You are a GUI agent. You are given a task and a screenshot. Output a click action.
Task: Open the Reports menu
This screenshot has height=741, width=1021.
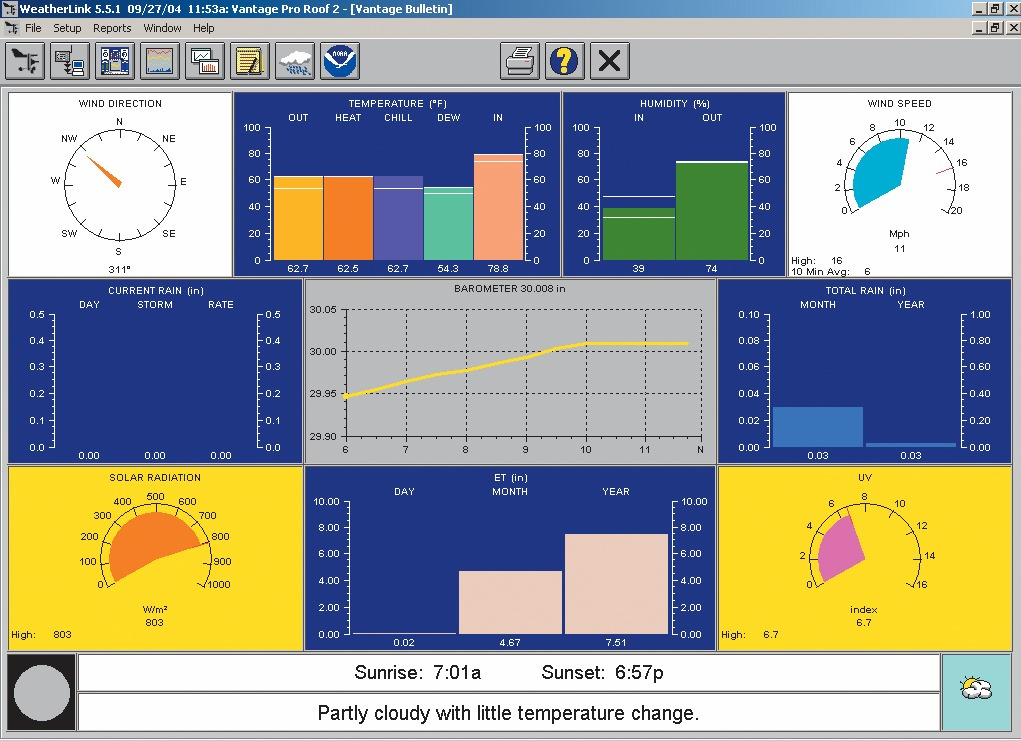tap(112, 28)
